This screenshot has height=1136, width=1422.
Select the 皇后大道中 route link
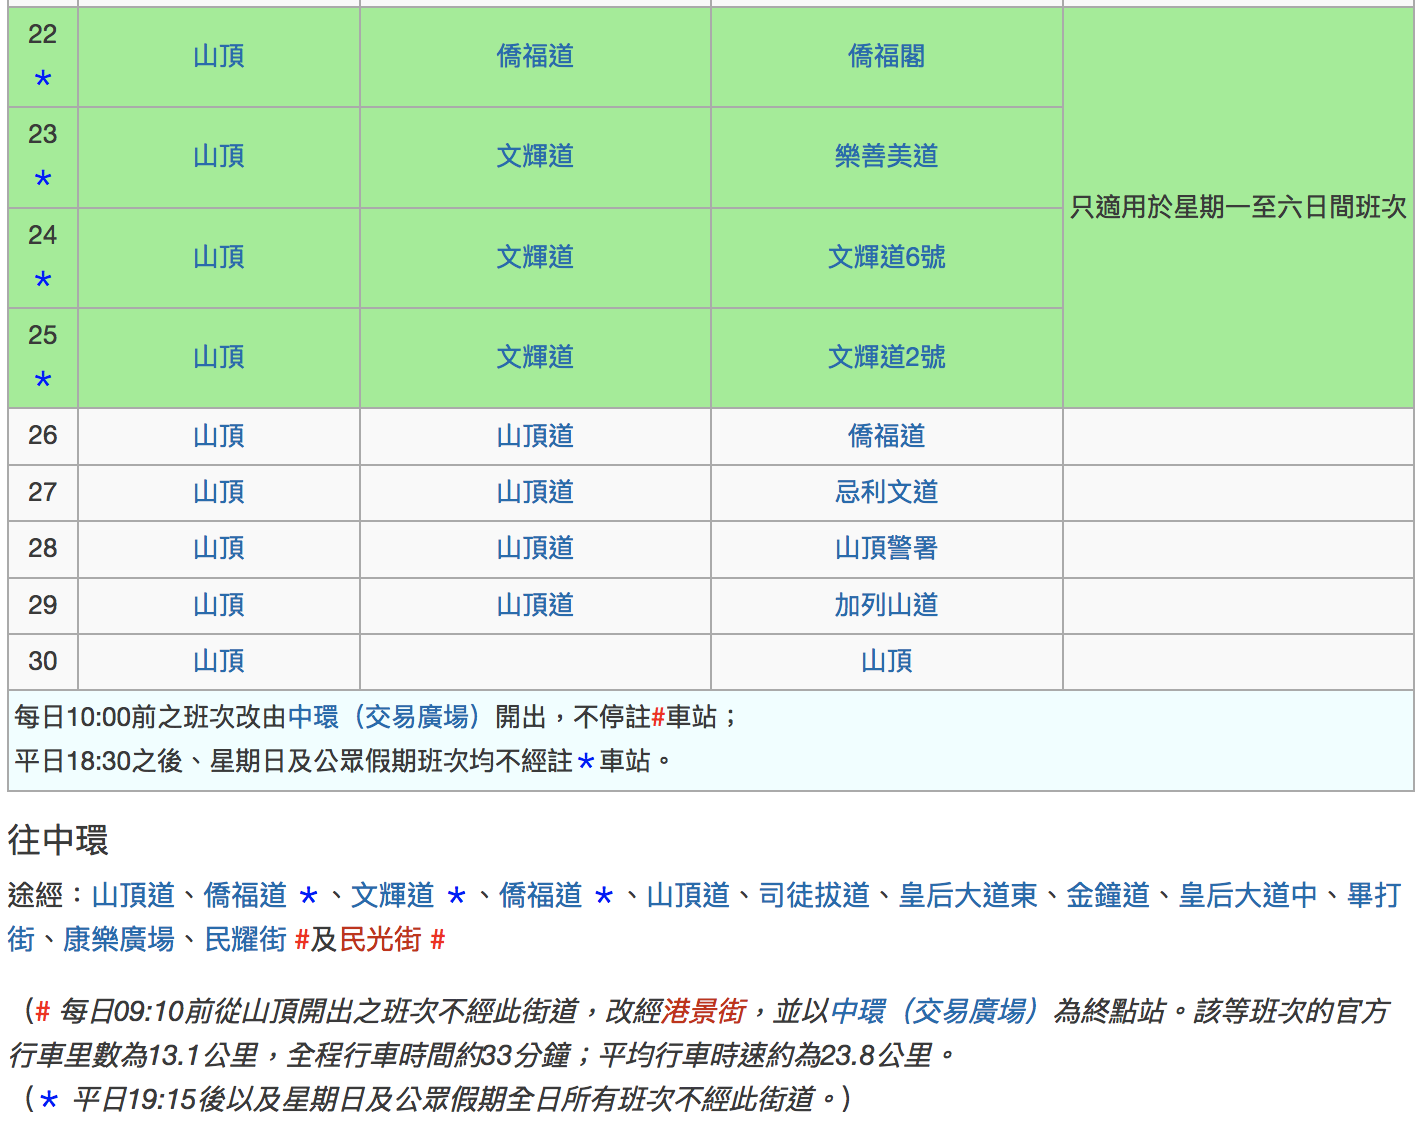click(1248, 895)
